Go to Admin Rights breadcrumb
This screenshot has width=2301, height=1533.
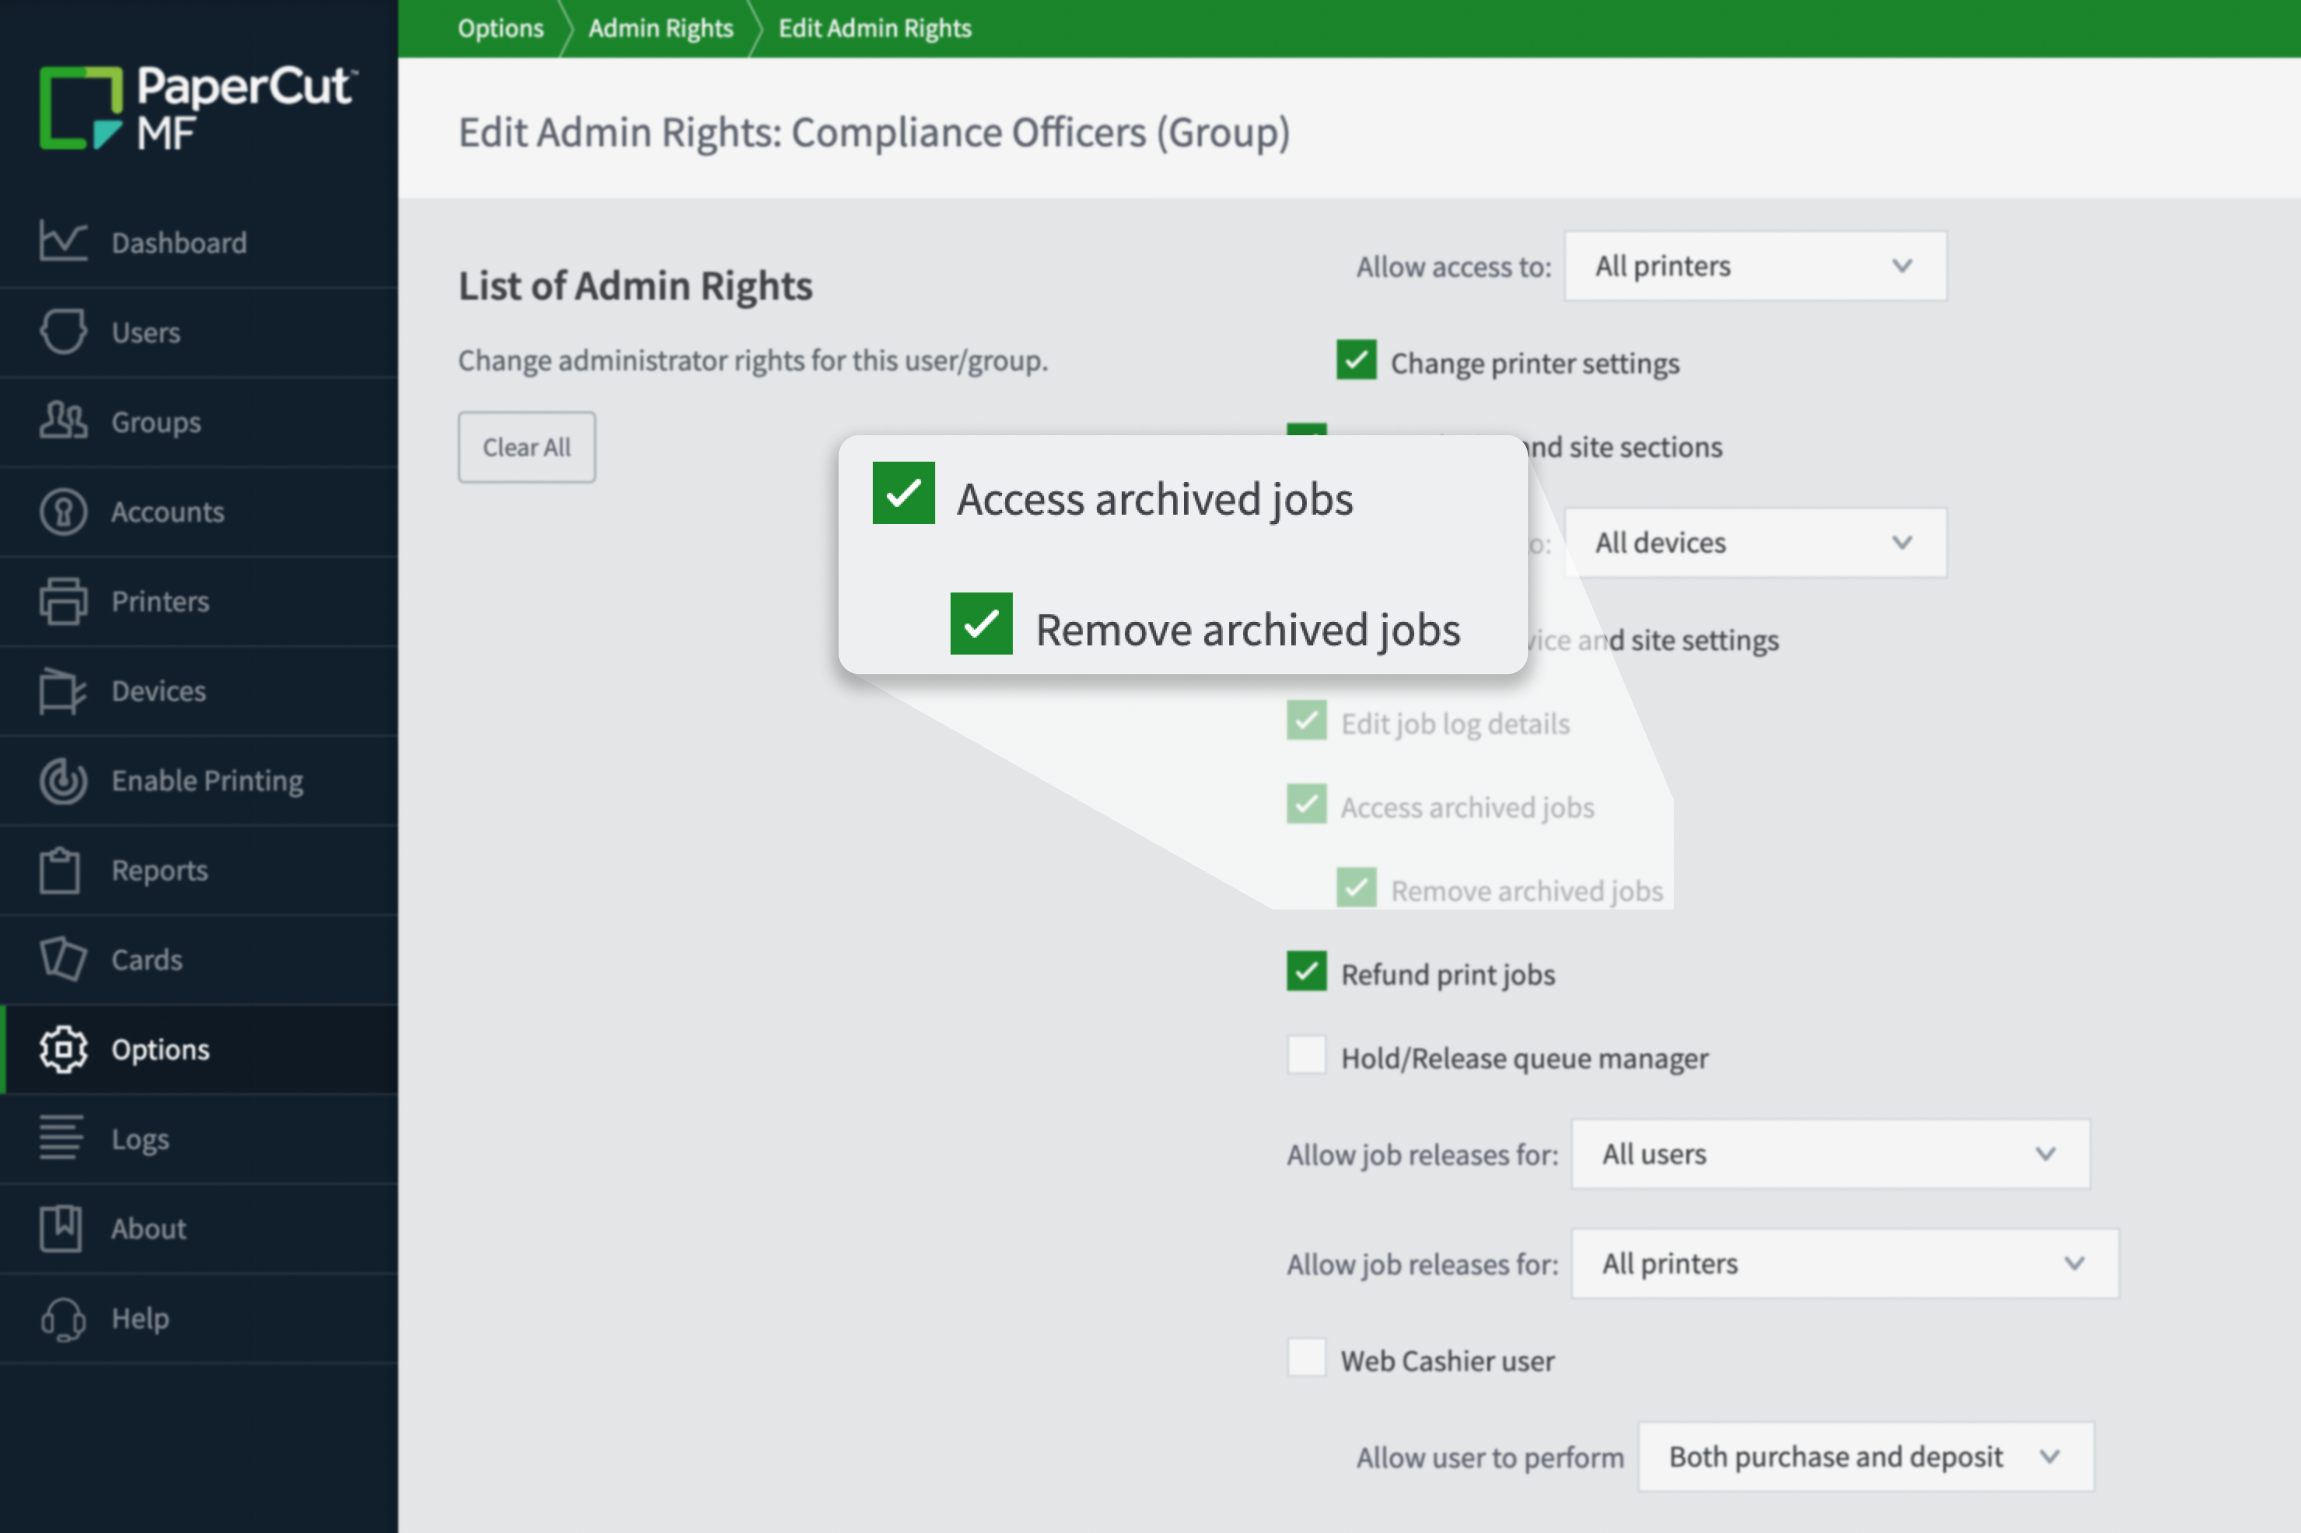[x=660, y=28]
